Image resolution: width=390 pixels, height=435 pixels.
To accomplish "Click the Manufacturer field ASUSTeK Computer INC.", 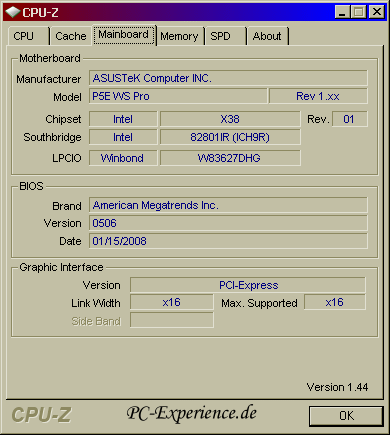I will 228,78.
